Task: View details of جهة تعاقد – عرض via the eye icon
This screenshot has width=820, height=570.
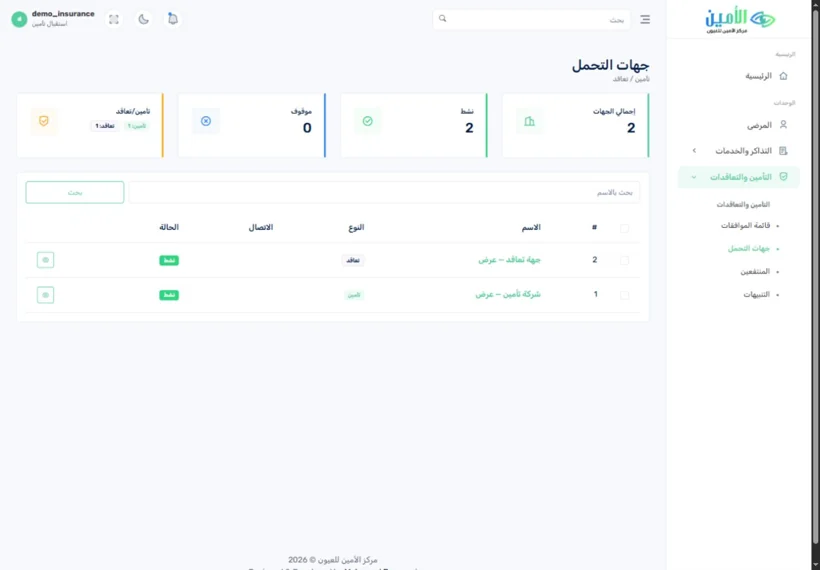Action: pos(45,260)
